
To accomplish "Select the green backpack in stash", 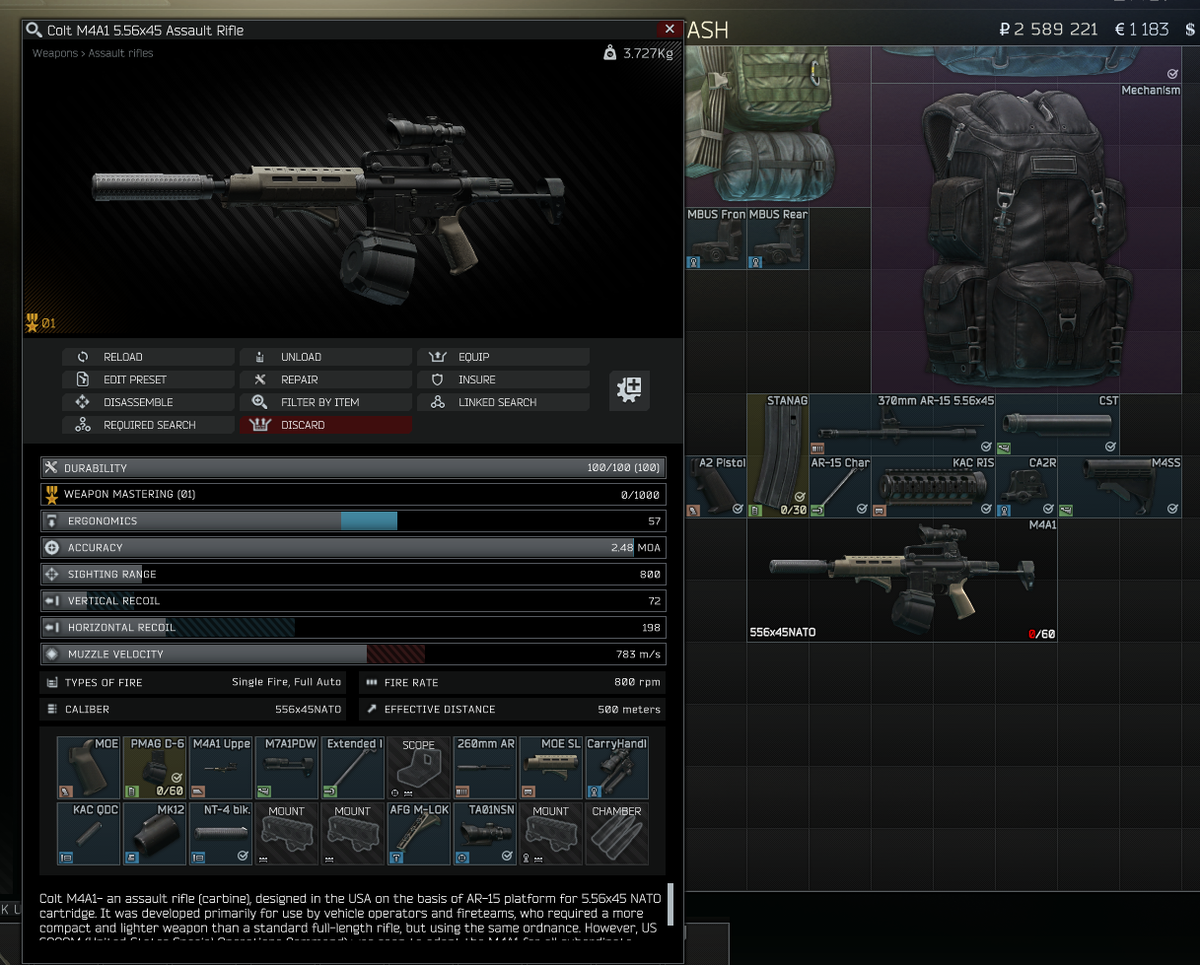I will coord(778,126).
